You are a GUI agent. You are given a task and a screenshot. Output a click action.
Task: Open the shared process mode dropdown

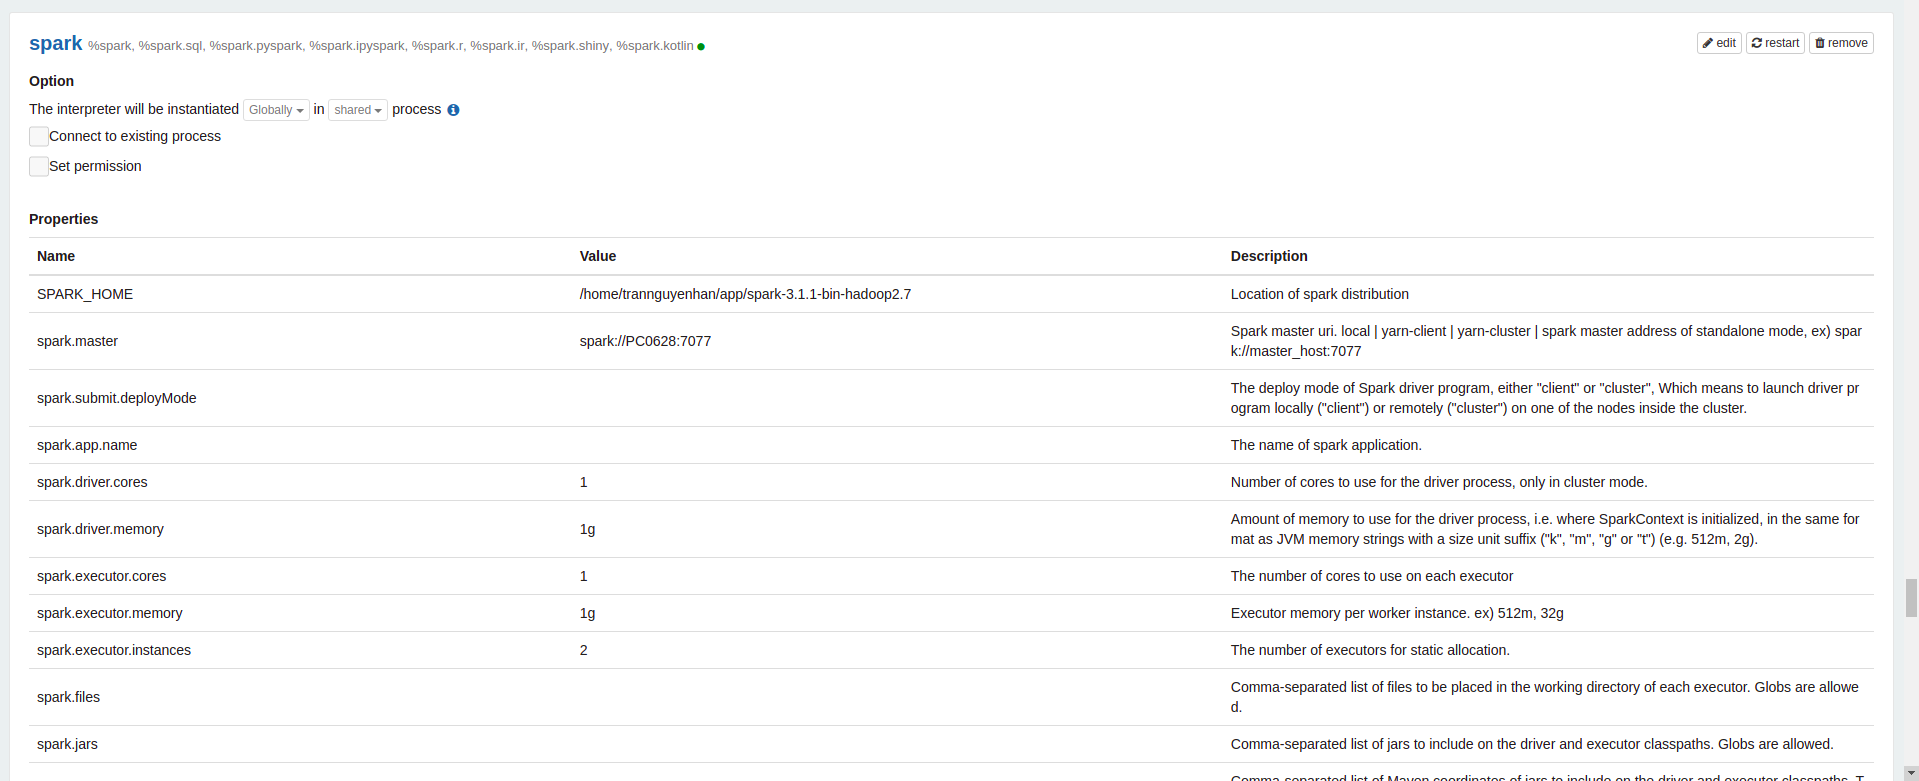(358, 110)
